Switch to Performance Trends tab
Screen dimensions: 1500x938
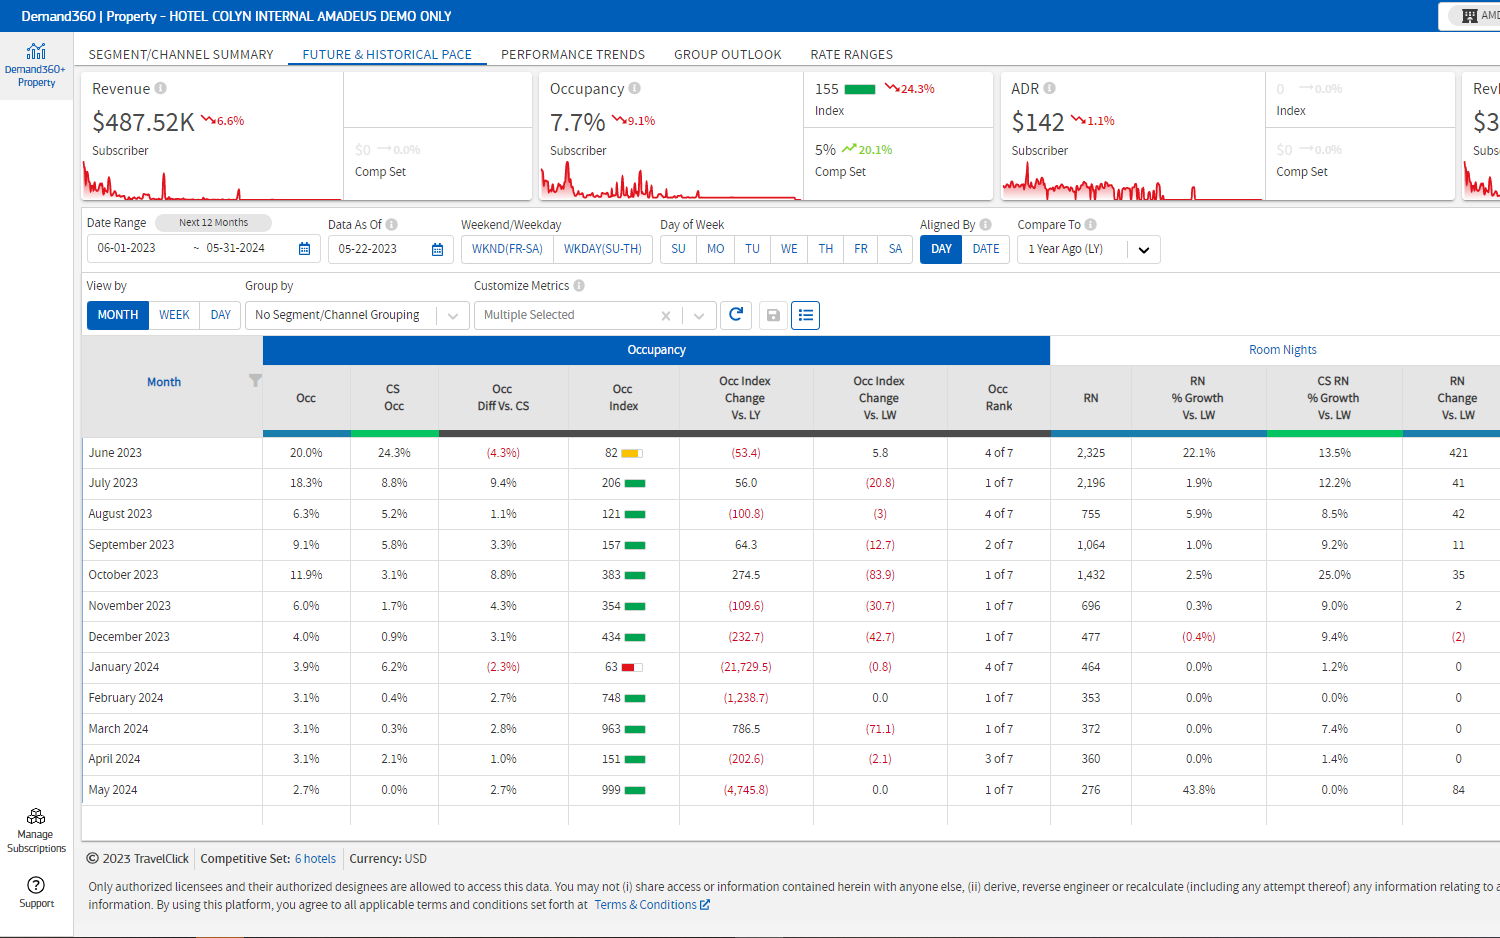click(572, 54)
